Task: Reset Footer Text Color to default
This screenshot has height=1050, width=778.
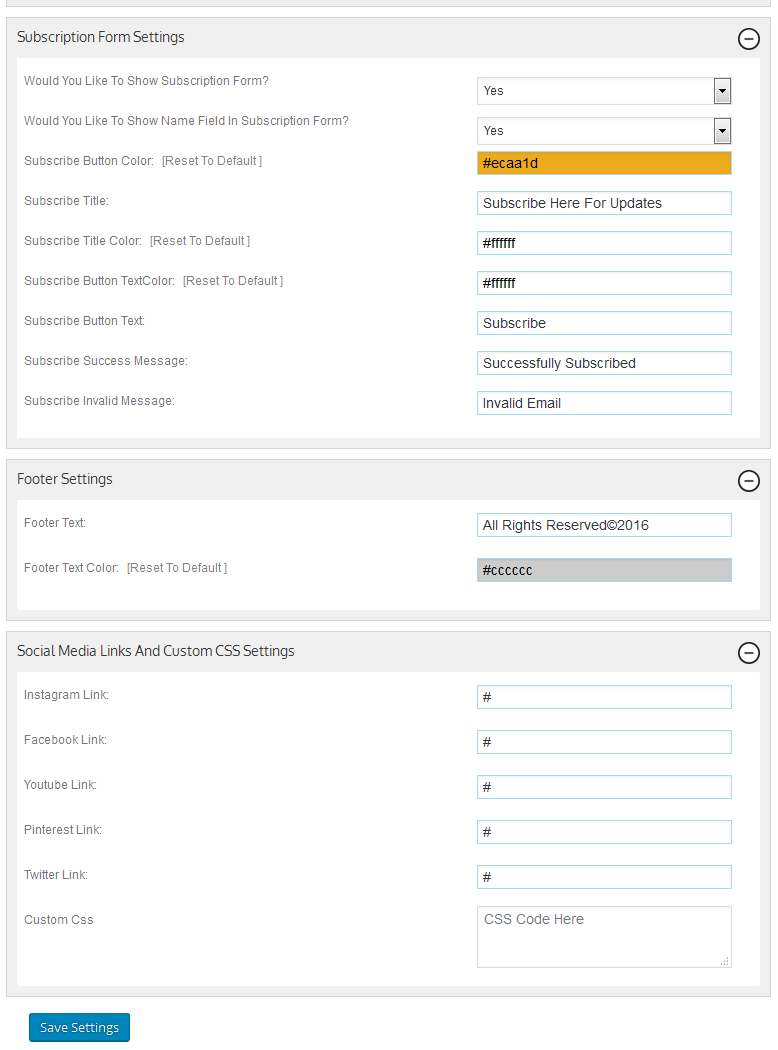Action: point(177,568)
